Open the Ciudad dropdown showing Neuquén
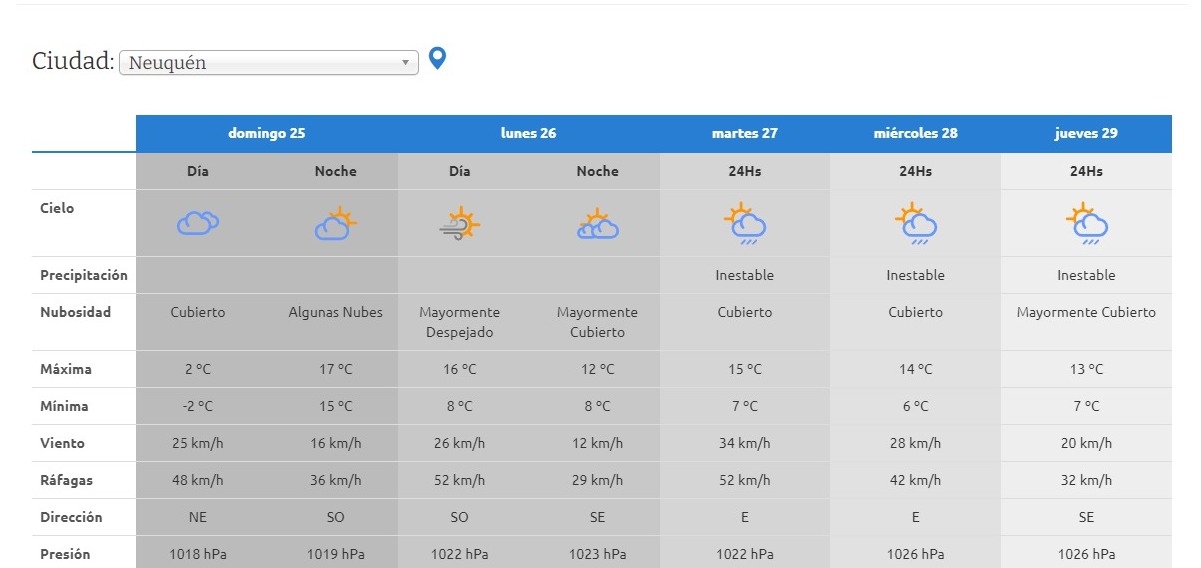Viewport: 1201px width, 568px height. (268, 63)
